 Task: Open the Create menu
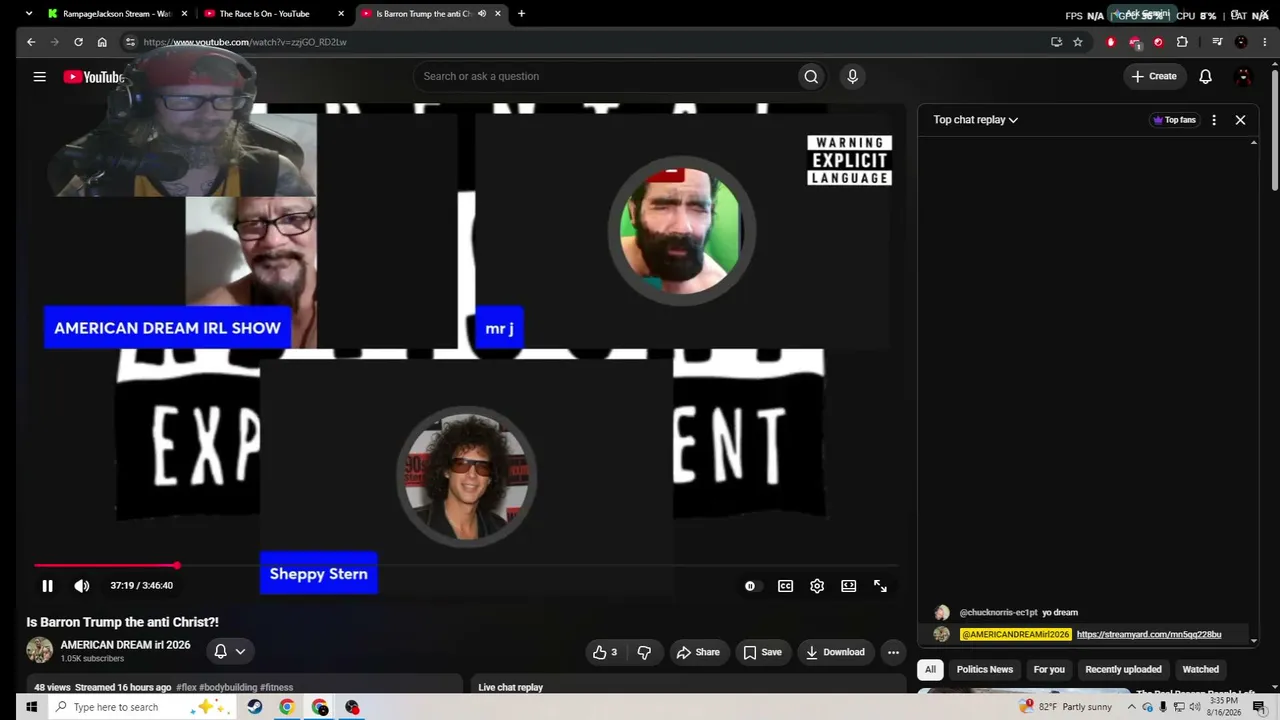pyautogui.click(x=1154, y=76)
